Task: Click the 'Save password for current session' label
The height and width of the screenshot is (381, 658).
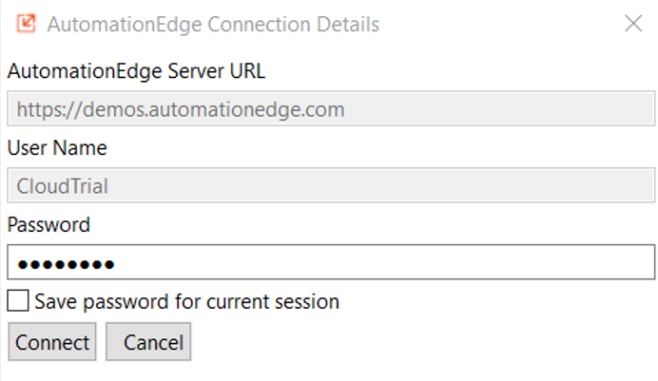Action: (187, 302)
